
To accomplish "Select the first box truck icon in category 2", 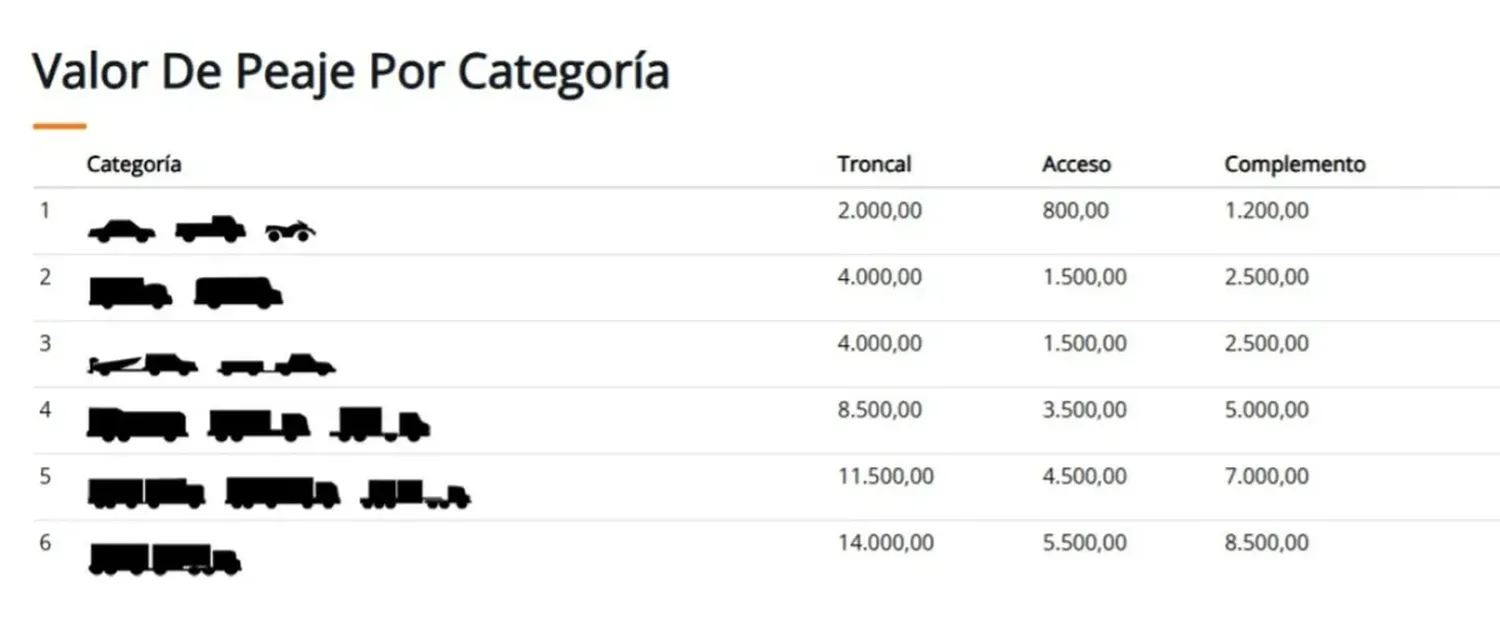I will point(130,293).
